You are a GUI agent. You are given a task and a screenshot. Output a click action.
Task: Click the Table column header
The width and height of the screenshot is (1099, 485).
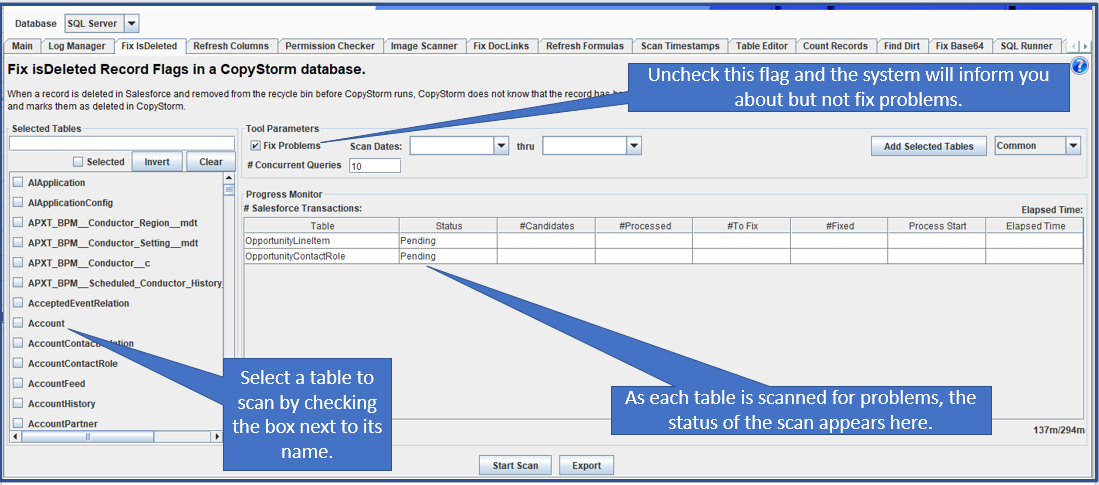[322, 226]
